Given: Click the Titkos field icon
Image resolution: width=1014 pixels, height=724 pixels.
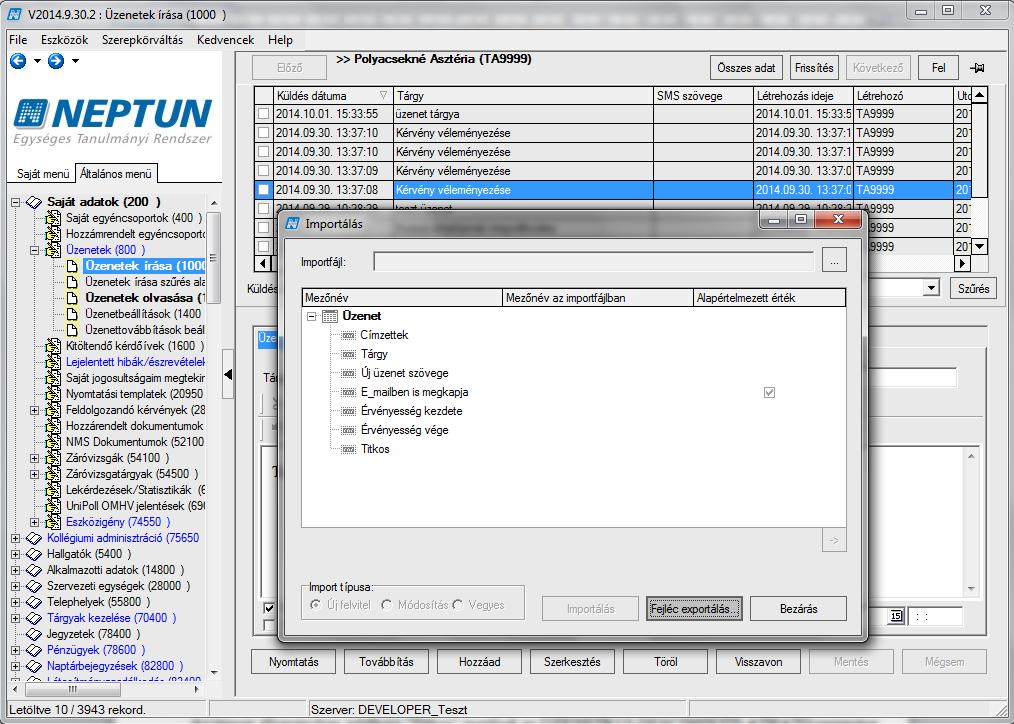Looking at the screenshot, I should [x=349, y=449].
